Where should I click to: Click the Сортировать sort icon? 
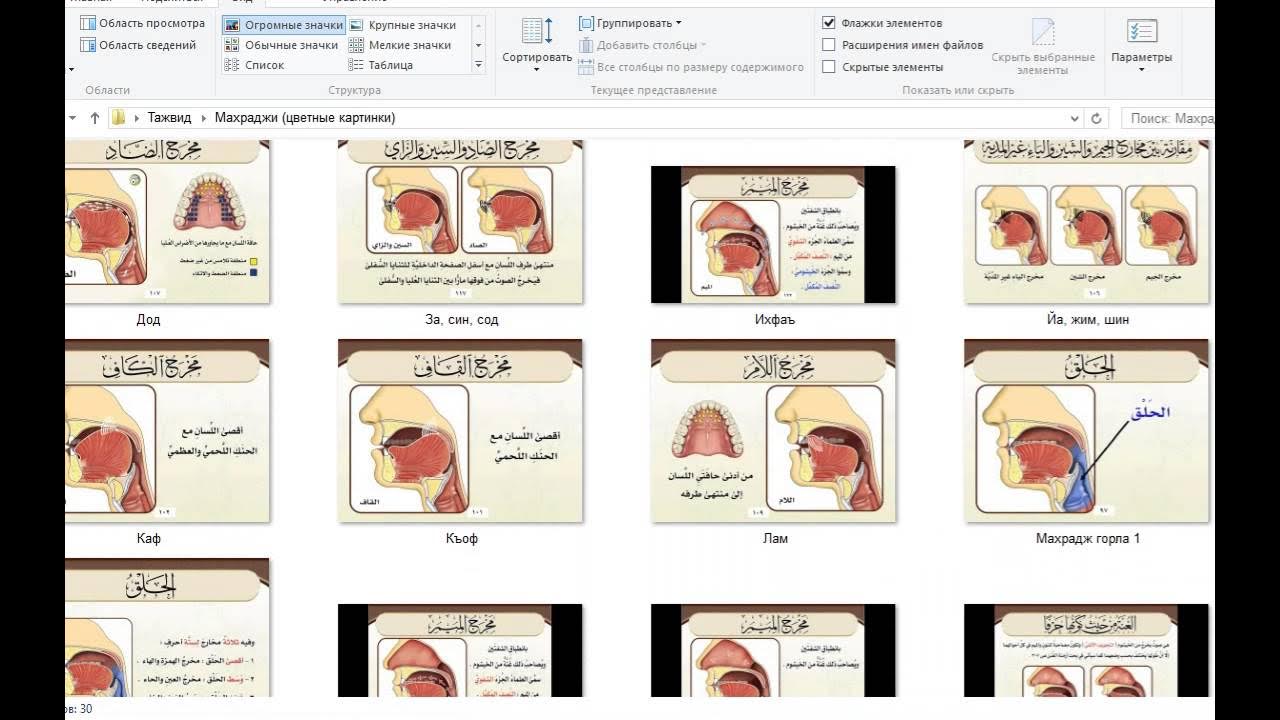tap(537, 31)
